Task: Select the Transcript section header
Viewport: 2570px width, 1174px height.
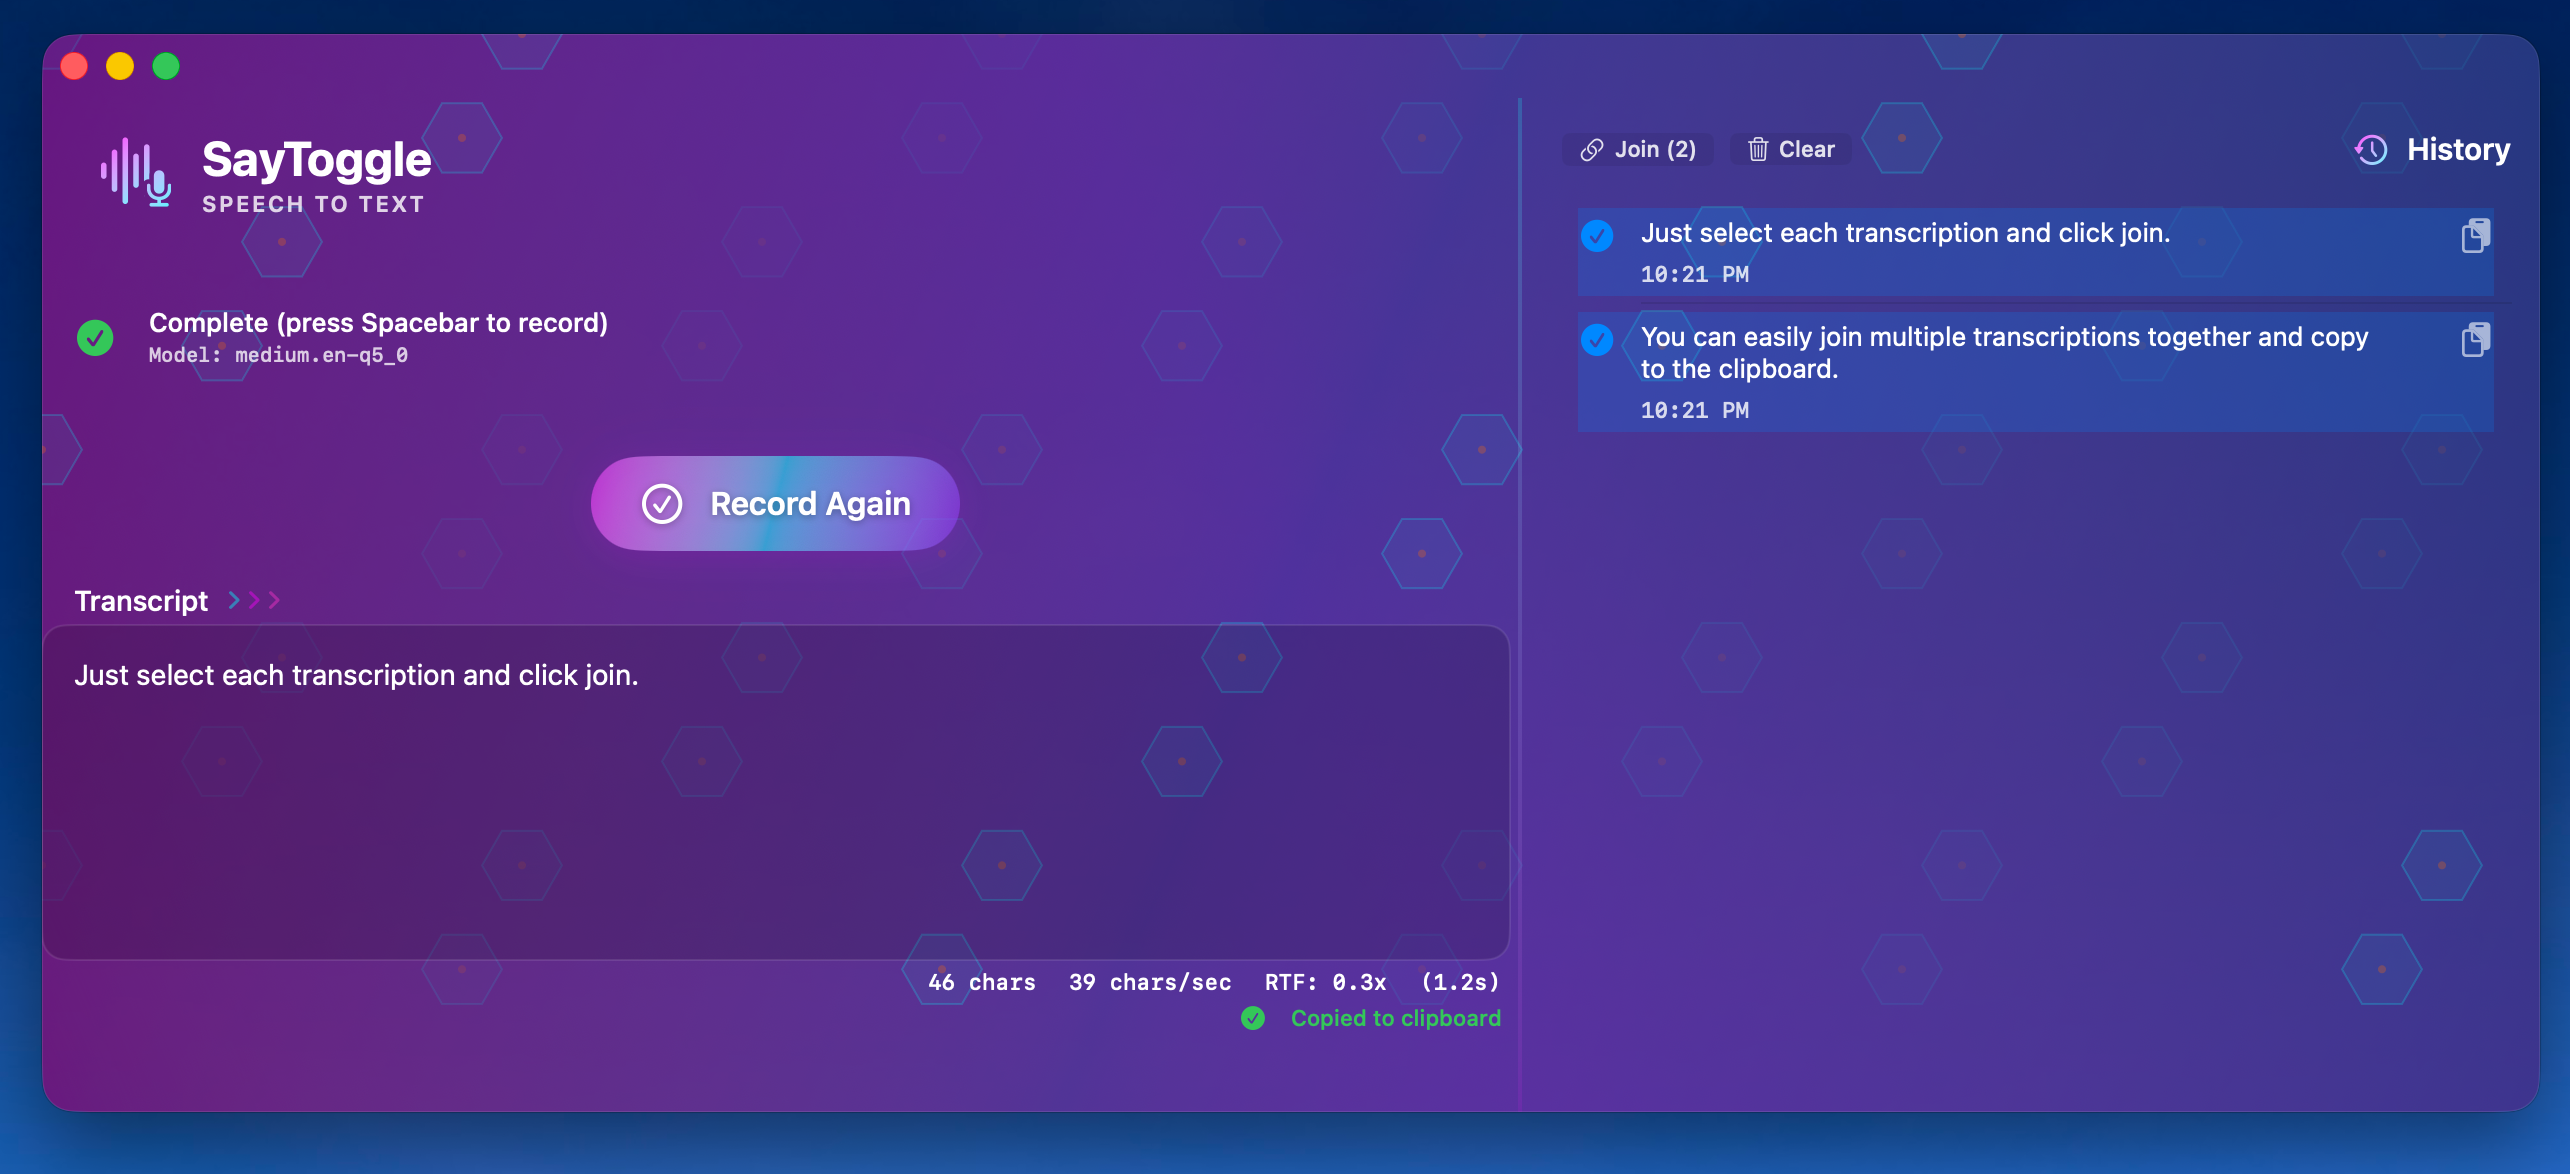Action: coord(140,600)
